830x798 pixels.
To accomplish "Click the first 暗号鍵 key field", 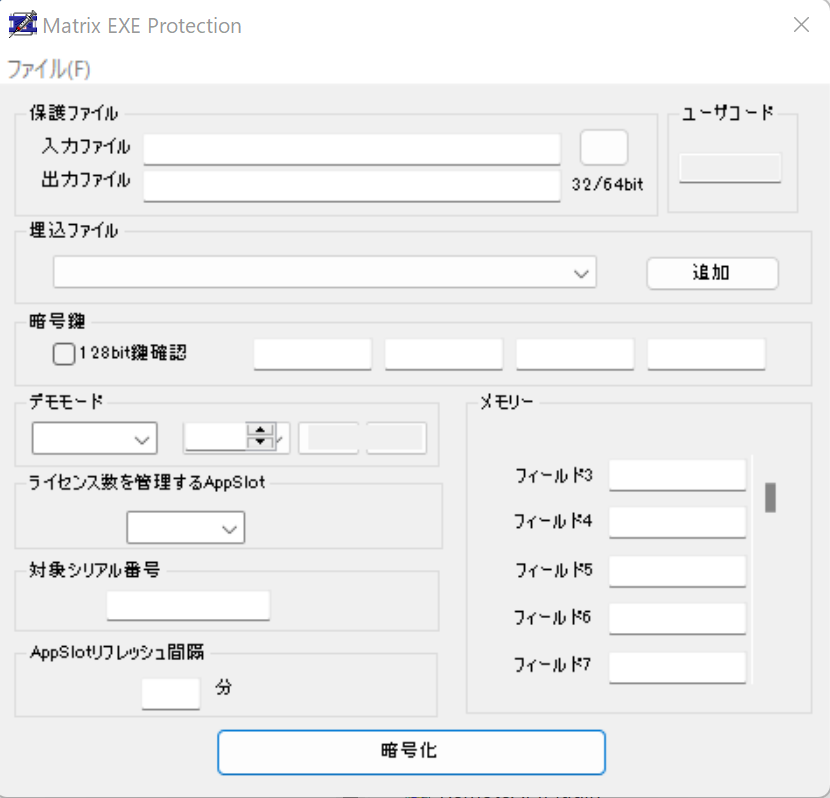I will tap(312, 354).
